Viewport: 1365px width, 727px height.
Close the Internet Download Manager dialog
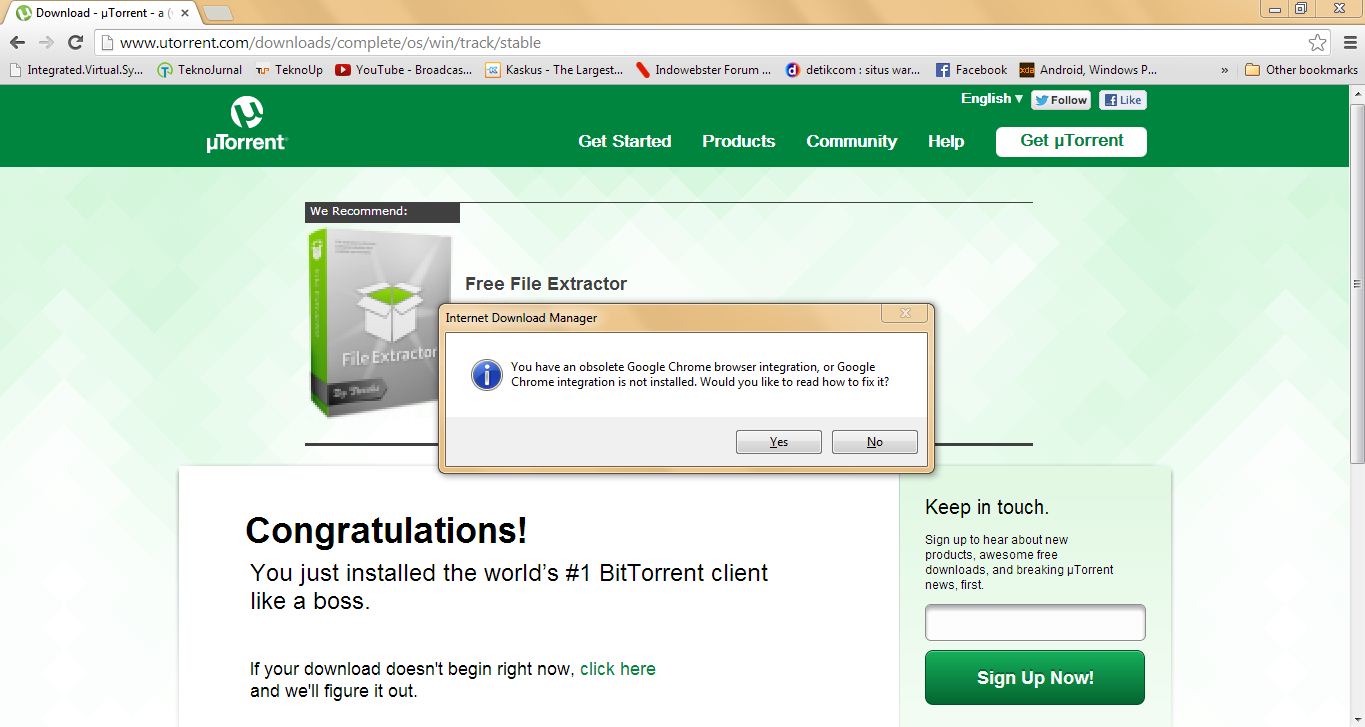905,314
